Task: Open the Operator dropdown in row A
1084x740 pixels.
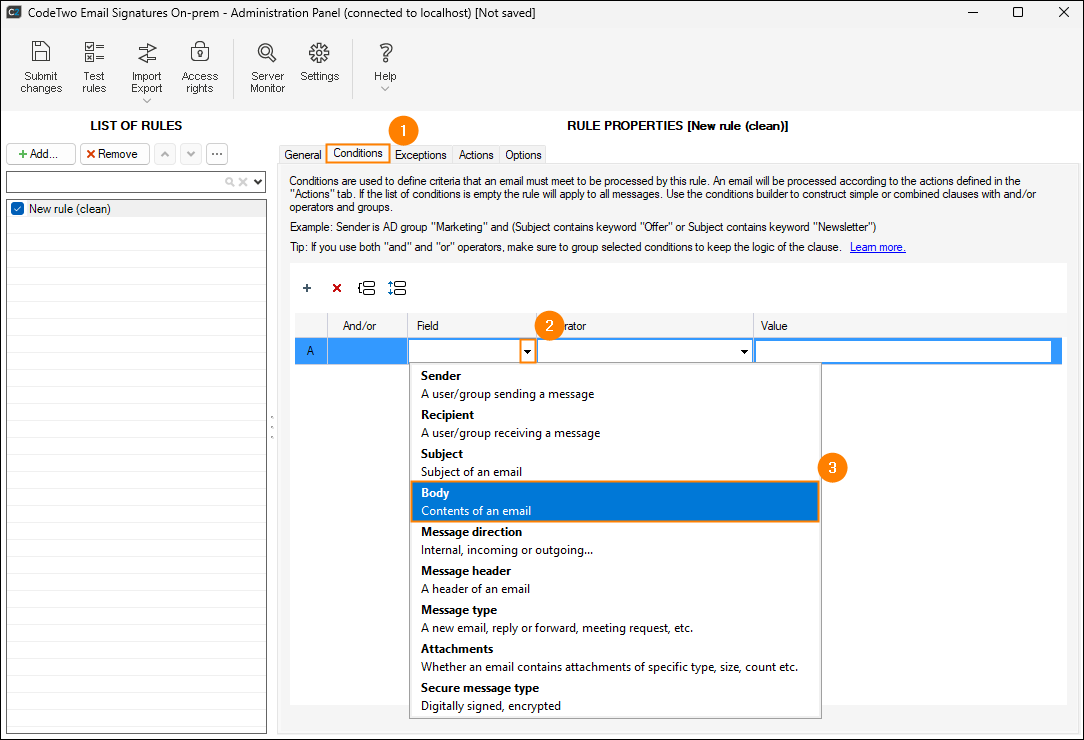Action: point(744,352)
